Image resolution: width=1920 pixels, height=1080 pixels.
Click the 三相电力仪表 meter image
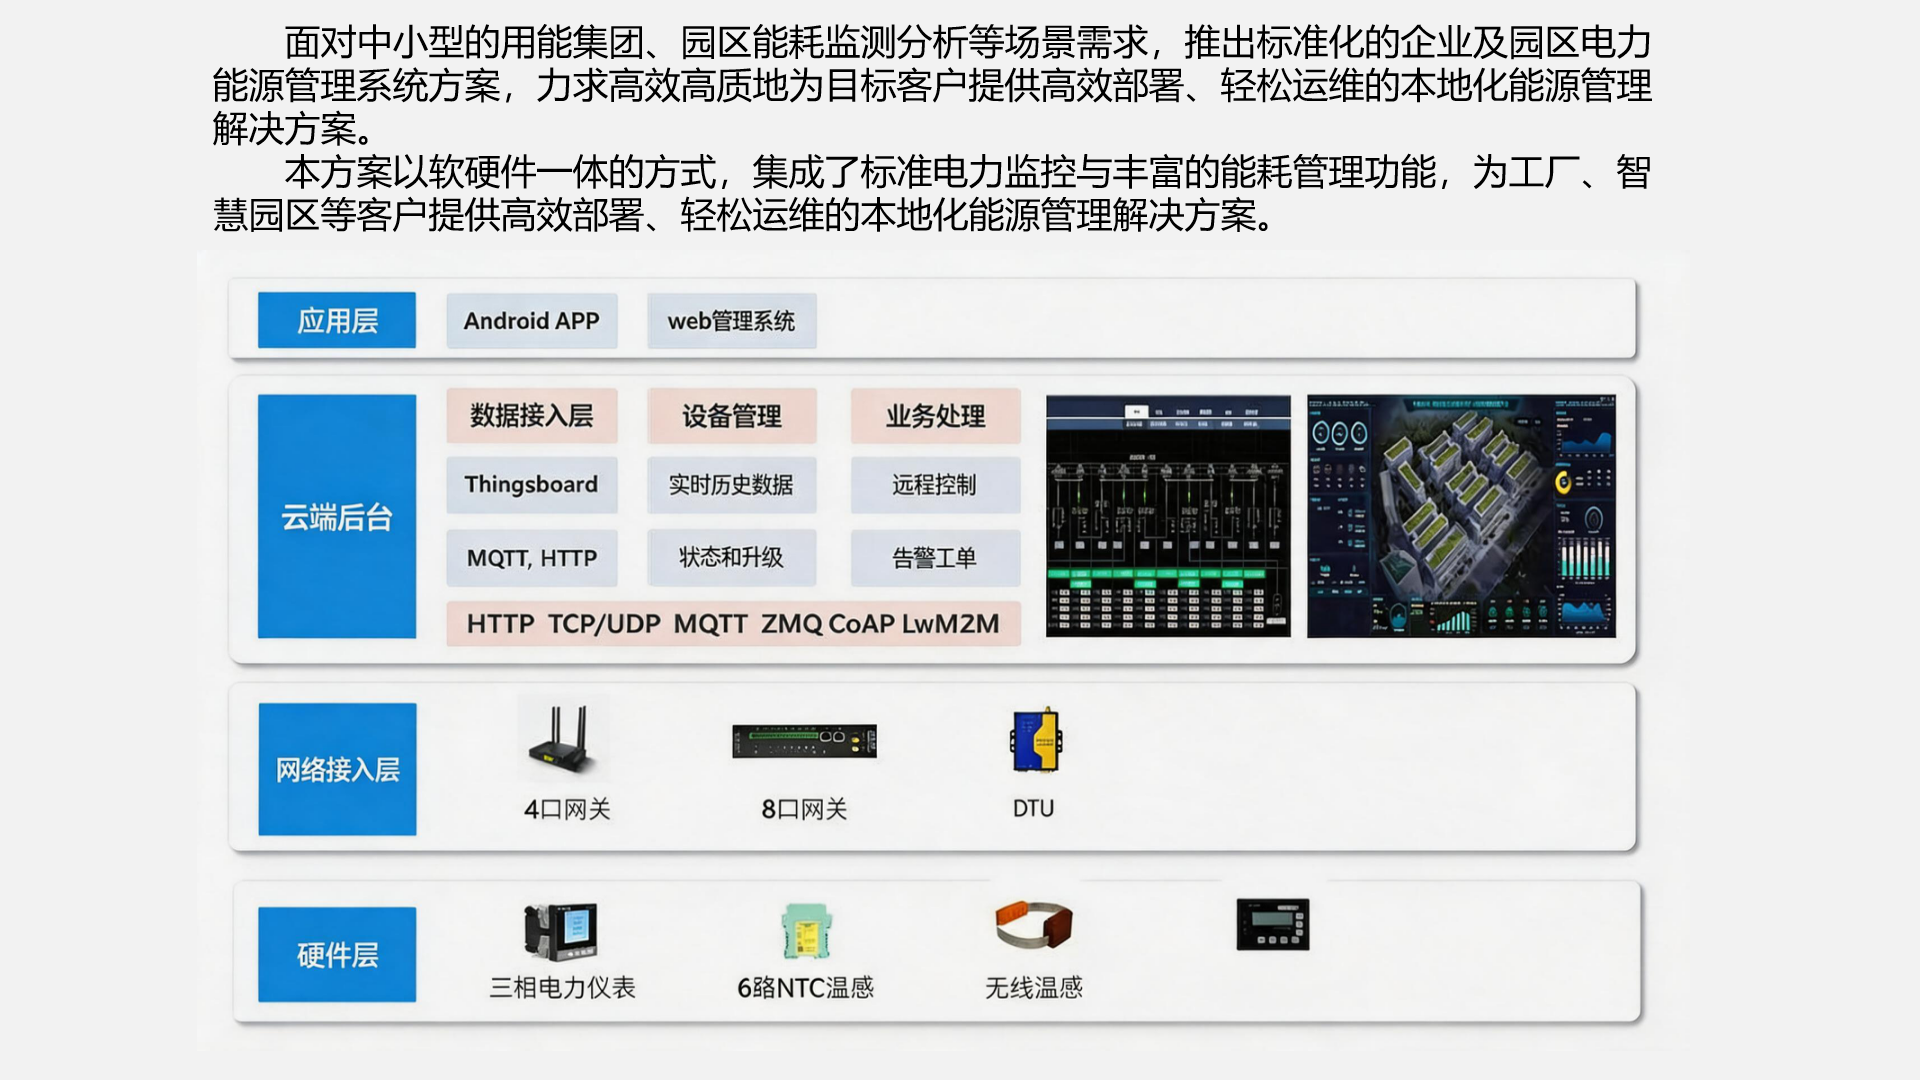point(561,931)
